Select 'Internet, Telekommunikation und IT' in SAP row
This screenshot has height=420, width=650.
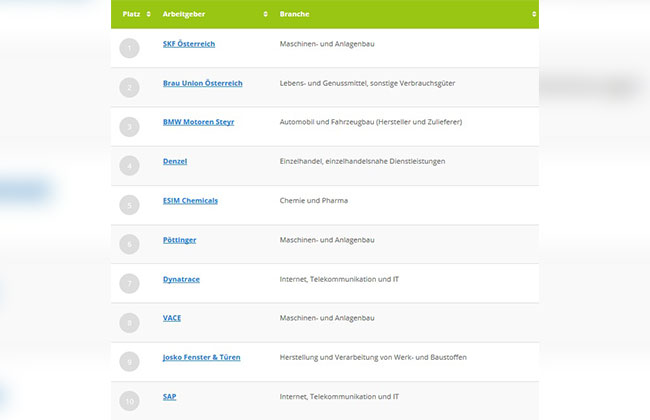click(x=339, y=397)
